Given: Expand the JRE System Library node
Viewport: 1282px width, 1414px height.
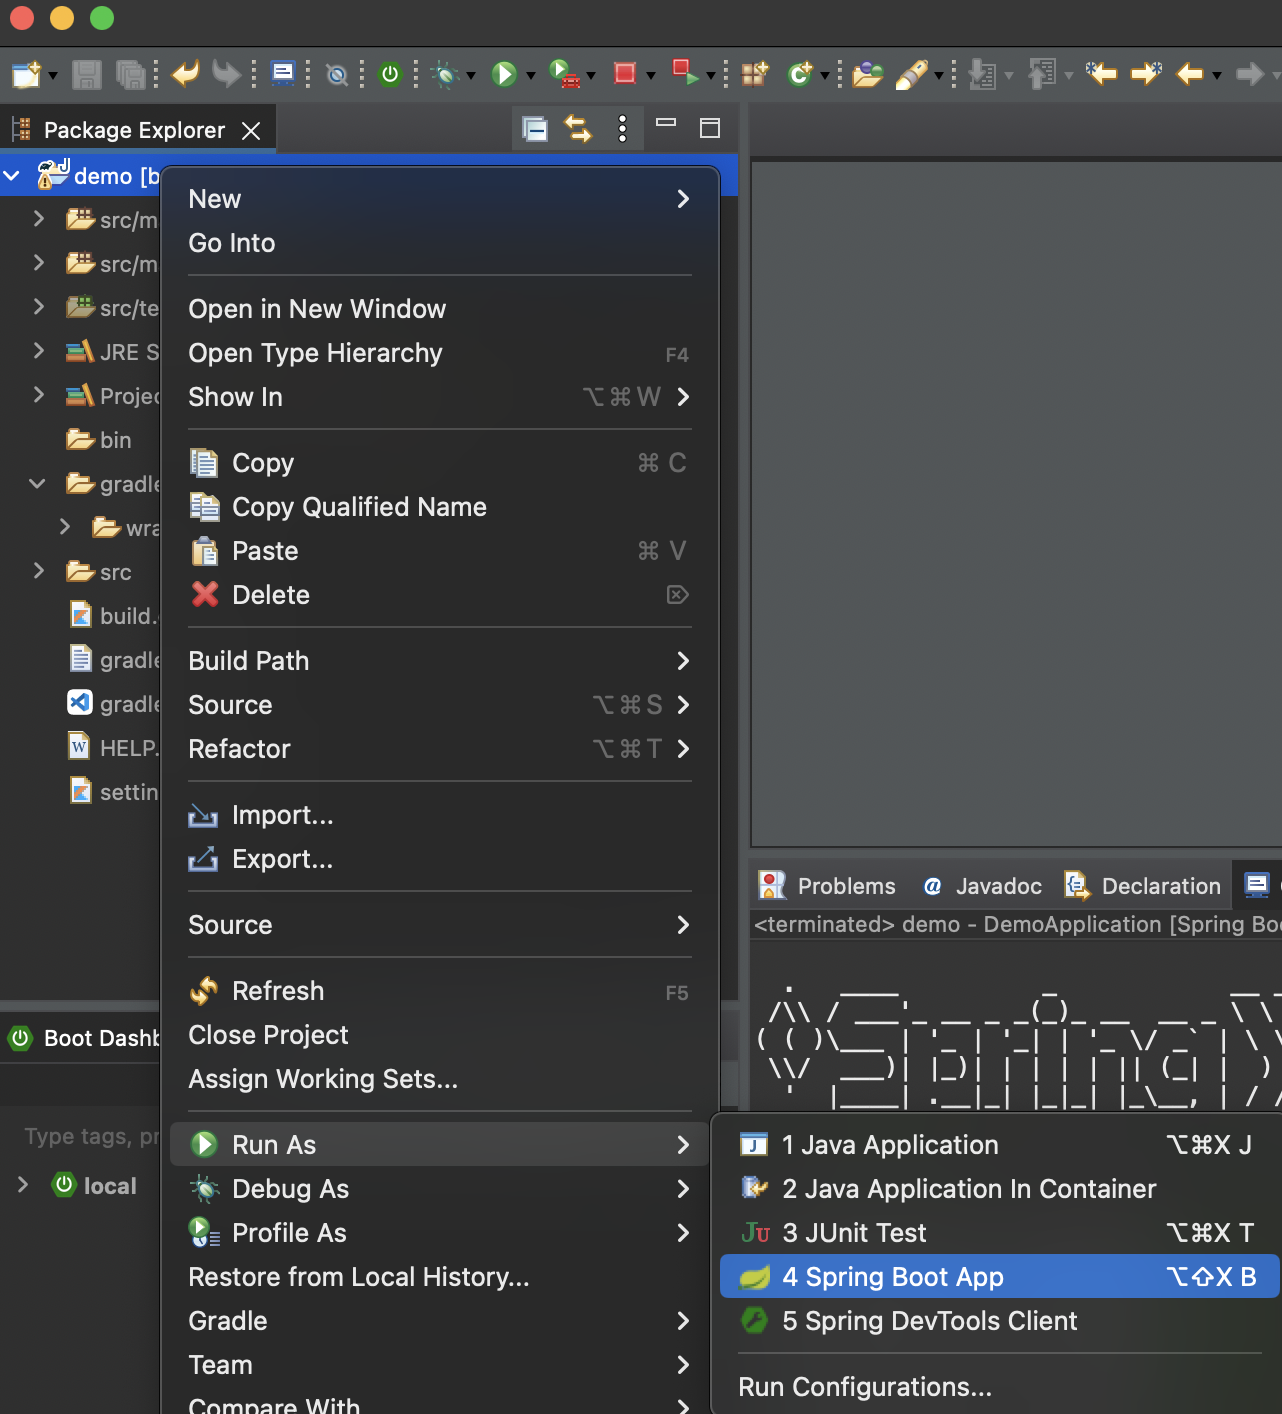Looking at the screenshot, I should 38,350.
